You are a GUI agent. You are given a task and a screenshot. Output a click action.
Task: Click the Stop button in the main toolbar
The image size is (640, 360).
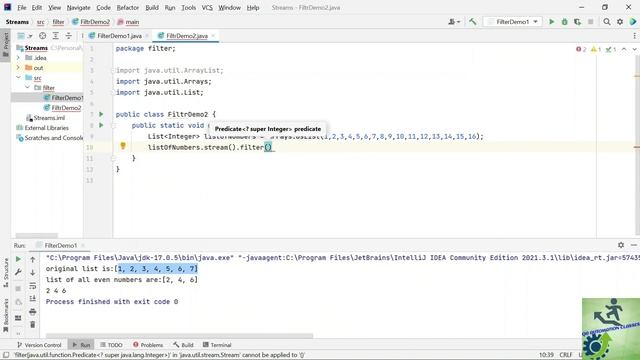590,22
